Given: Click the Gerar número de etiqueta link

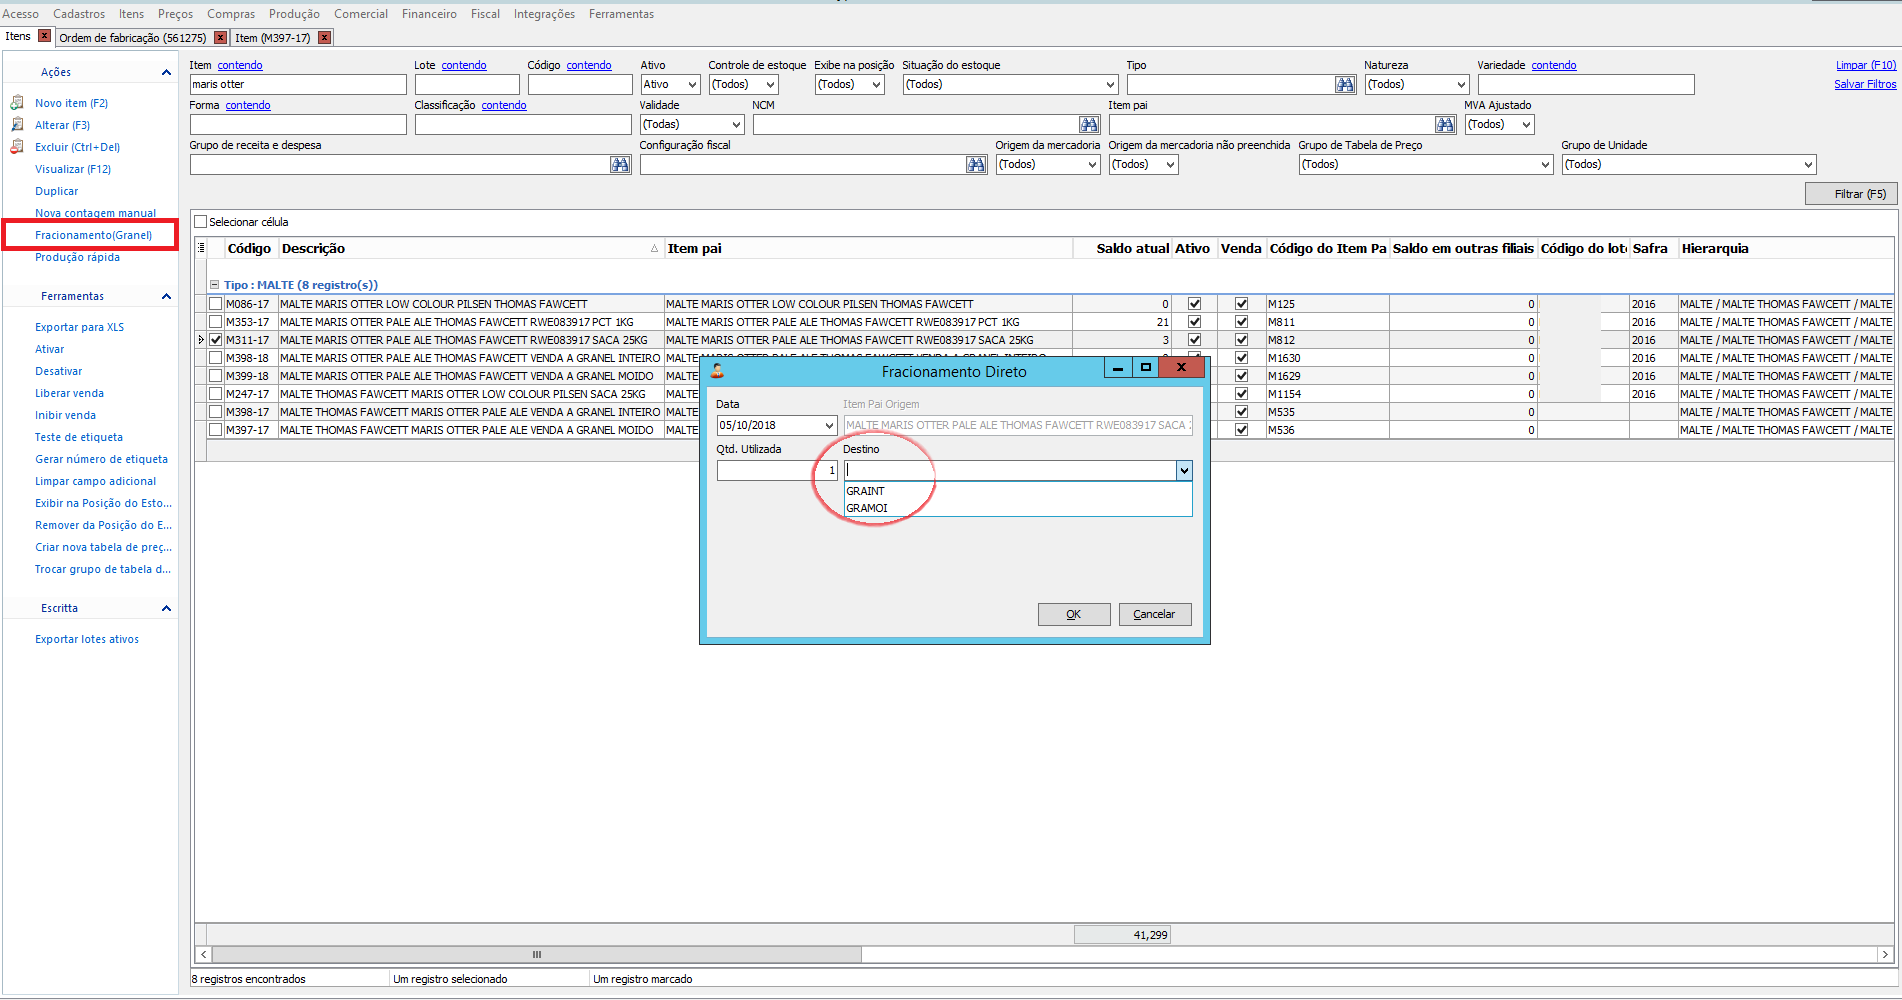Looking at the screenshot, I should [101, 459].
